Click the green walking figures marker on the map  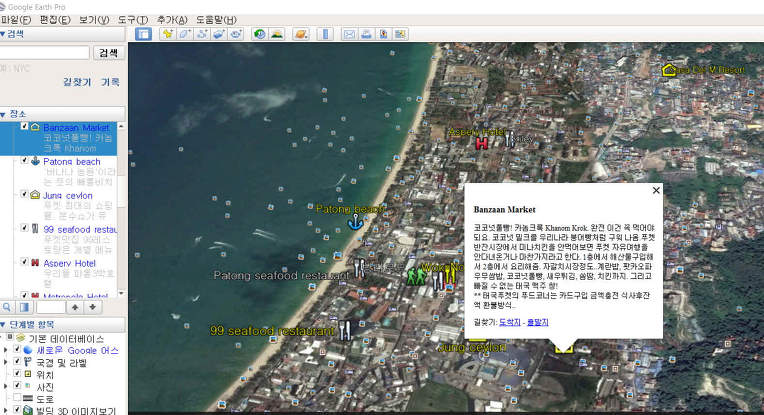[x=416, y=276]
